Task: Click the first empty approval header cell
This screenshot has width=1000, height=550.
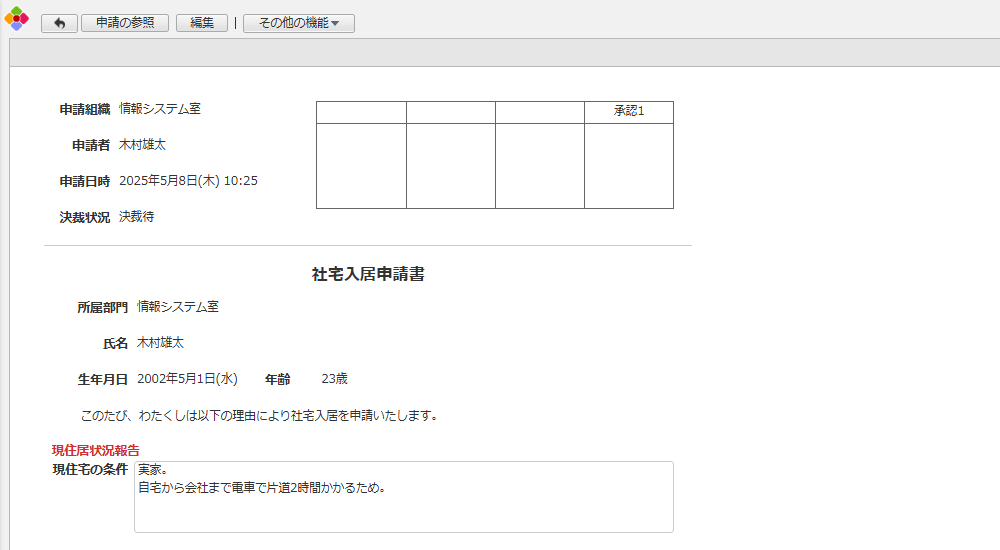Action: click(361, 112)
